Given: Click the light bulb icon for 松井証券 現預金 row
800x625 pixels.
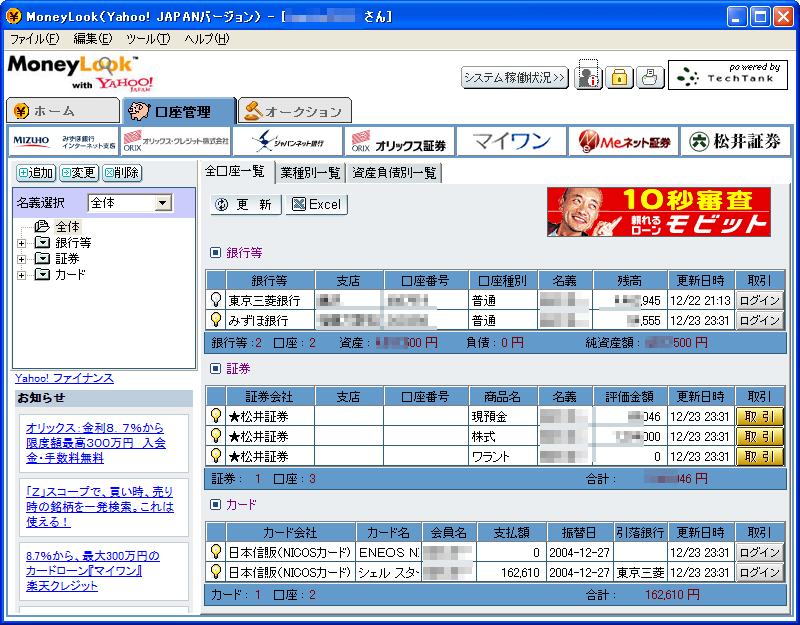Looking at the screenshot, I should pyautogui.click(x=216, y=416).
